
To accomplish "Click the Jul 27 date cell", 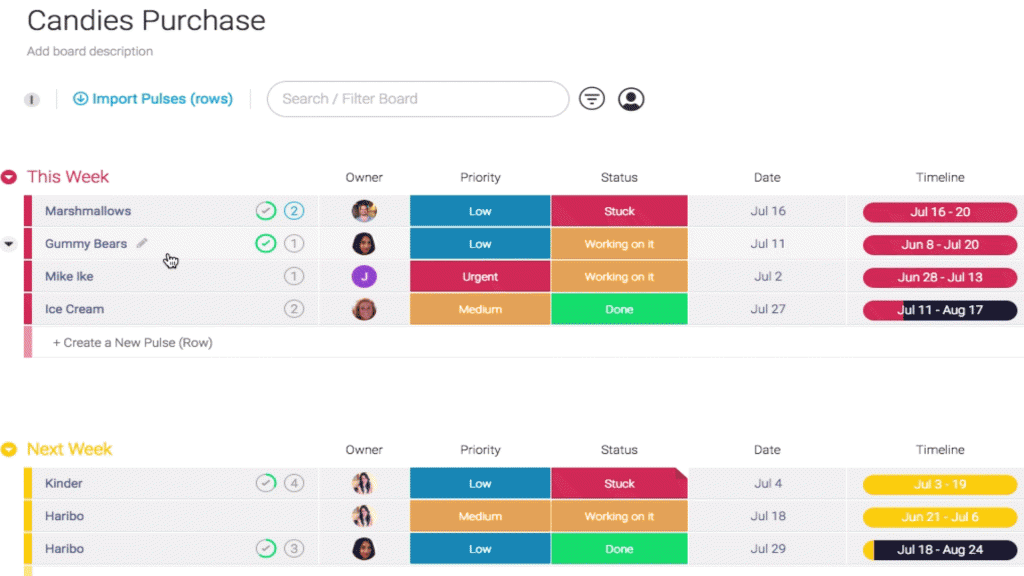I will (767, 309).
